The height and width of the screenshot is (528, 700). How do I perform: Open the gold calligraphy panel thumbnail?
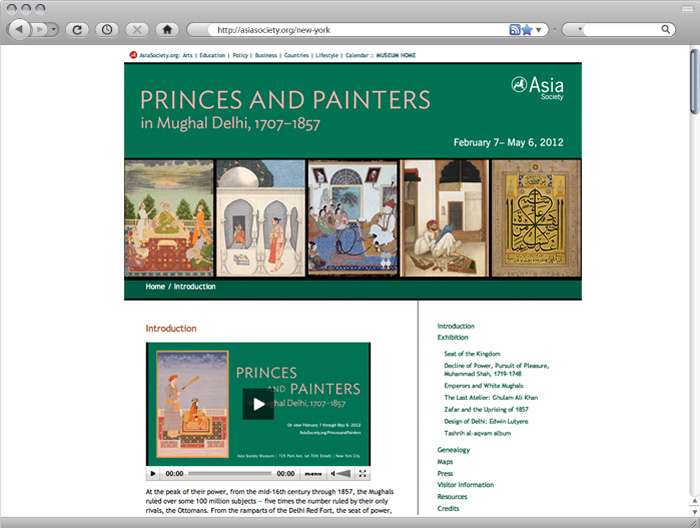(536, 218)
